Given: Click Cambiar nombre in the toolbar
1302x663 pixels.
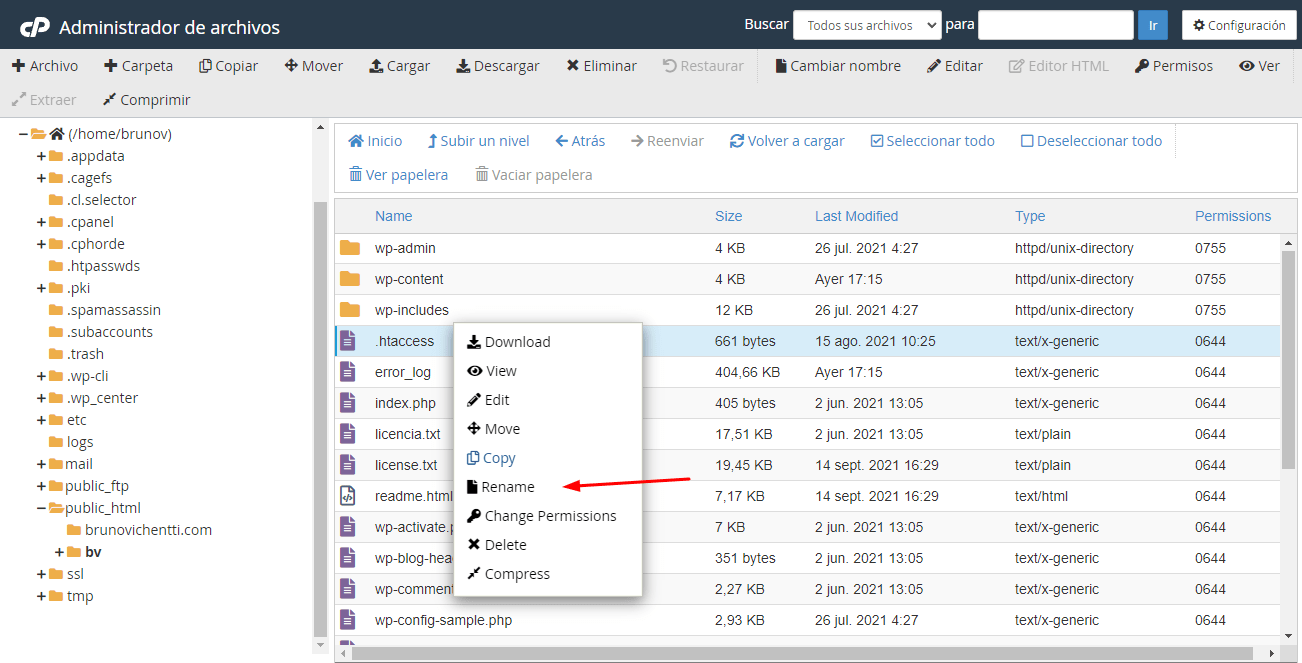Looking at the screenshot, I should point(838,66).
